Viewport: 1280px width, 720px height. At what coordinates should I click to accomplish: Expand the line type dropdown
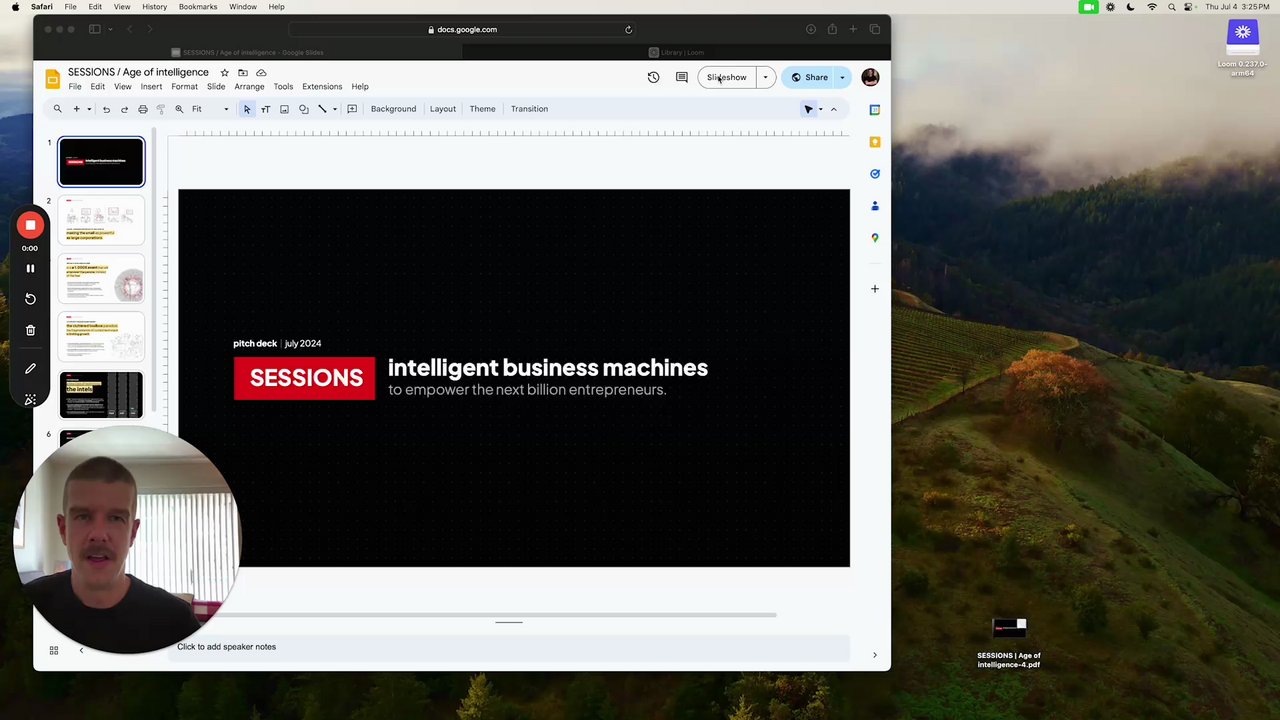click(x=334, y=109)
